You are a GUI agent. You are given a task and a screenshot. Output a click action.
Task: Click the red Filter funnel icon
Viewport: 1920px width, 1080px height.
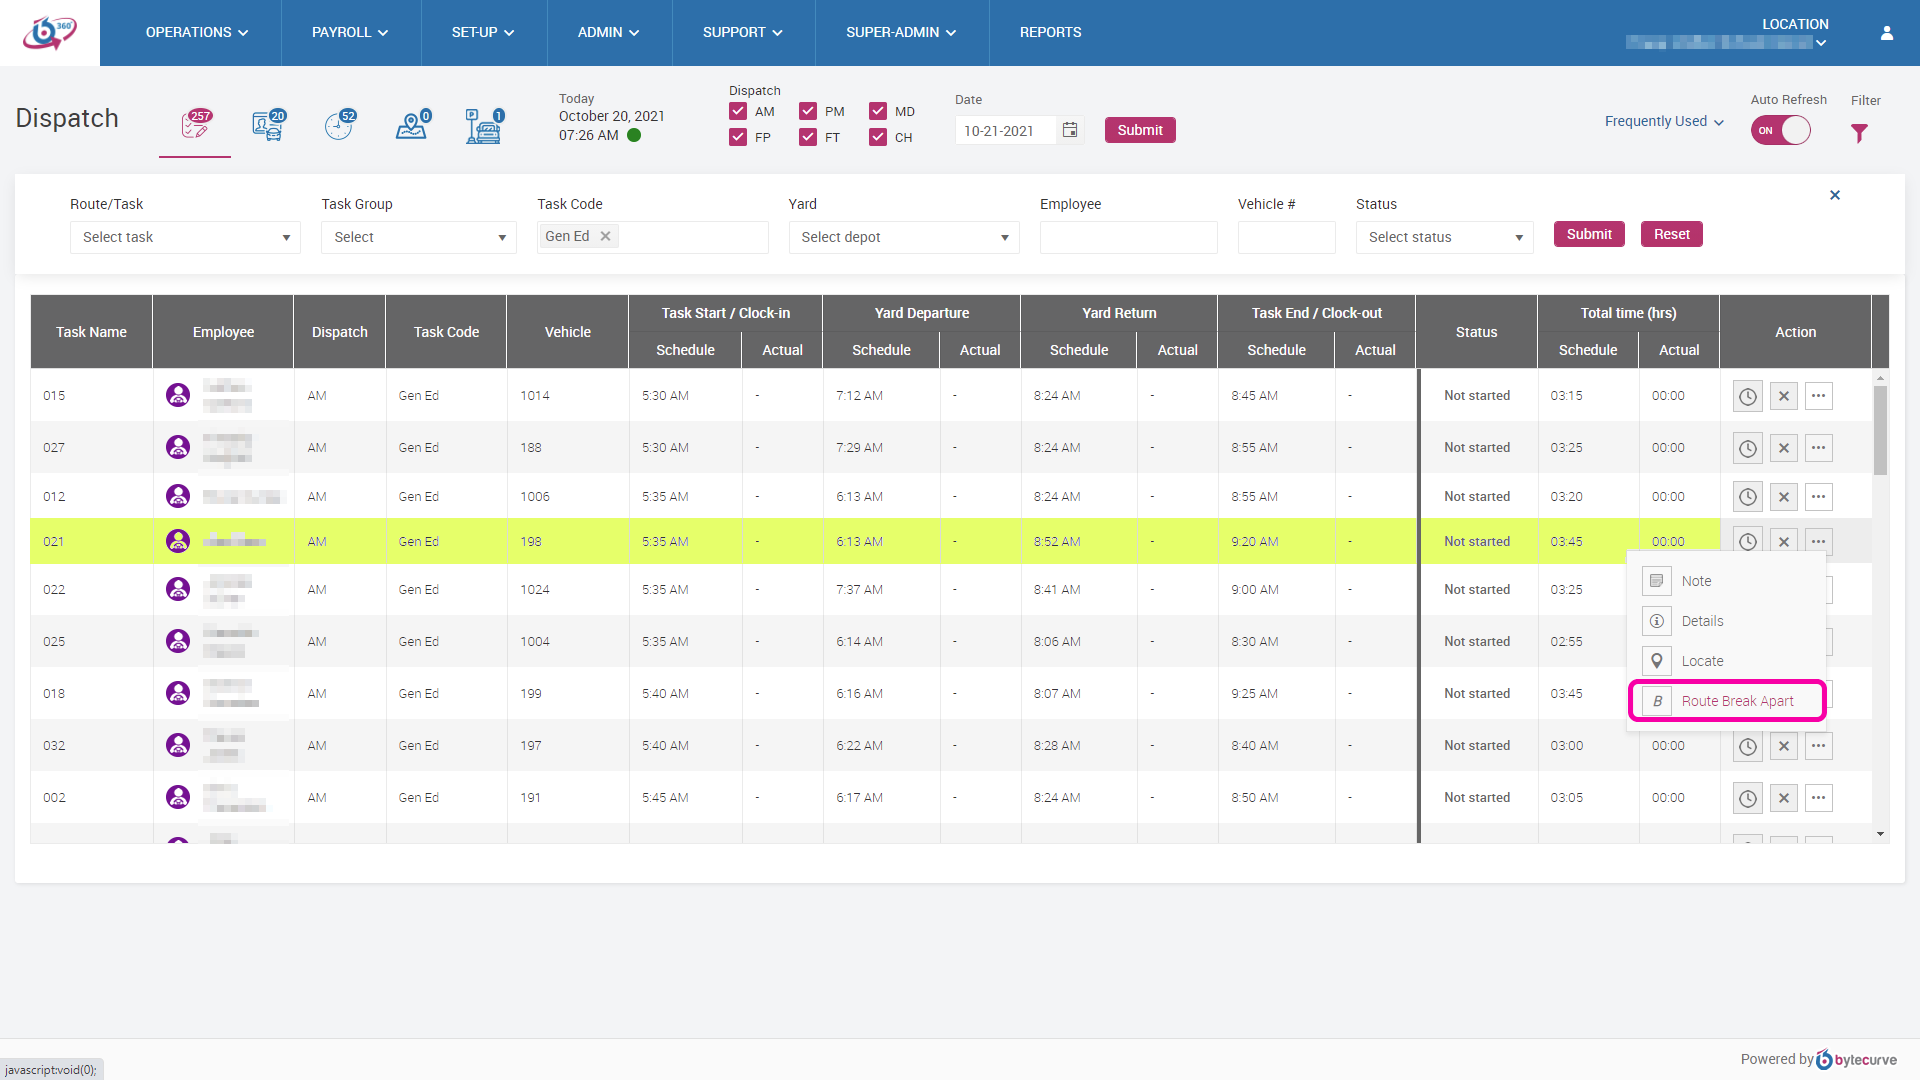pyautogui.click(x=1859, y=133)
